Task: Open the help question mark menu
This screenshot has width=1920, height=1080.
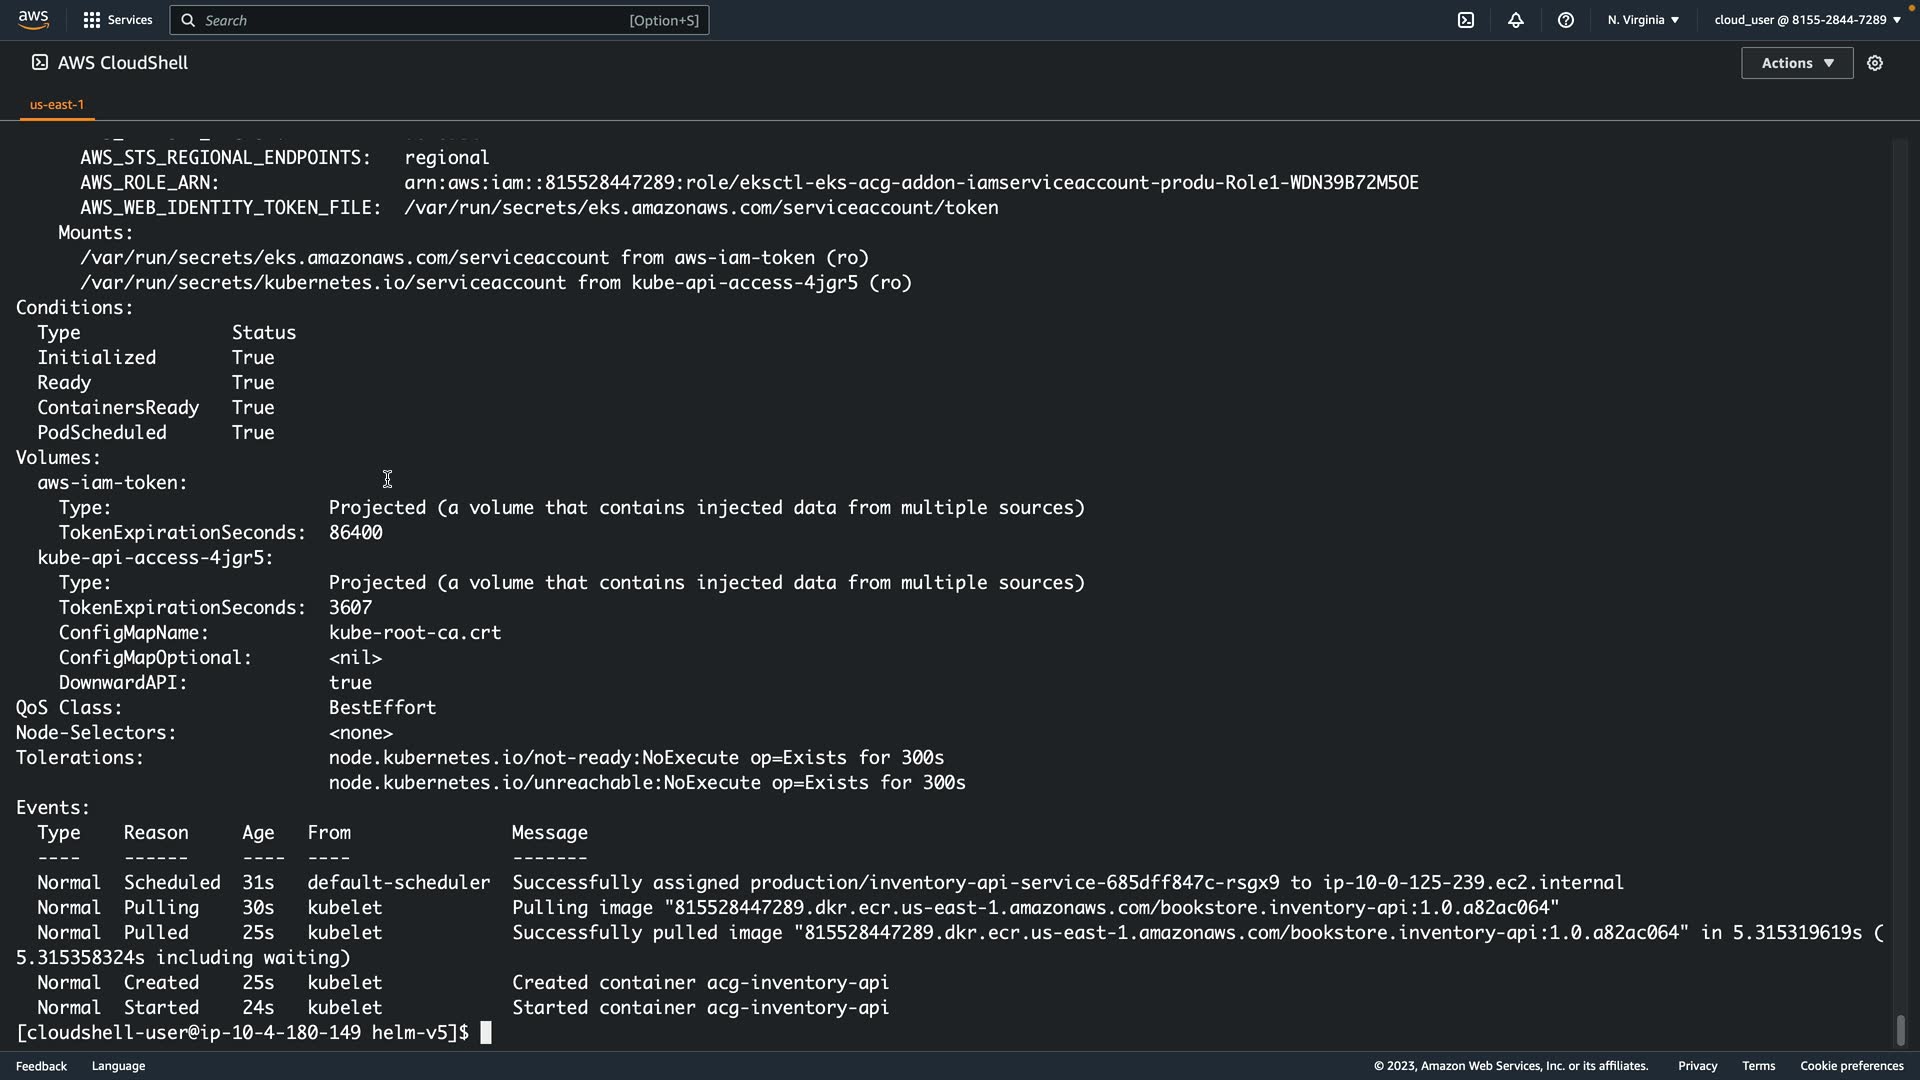Action: click(x=1566, y=20)
